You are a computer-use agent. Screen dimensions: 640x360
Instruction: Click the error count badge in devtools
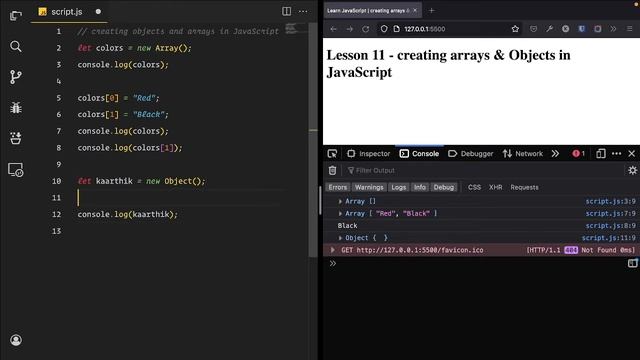point(578,153)
